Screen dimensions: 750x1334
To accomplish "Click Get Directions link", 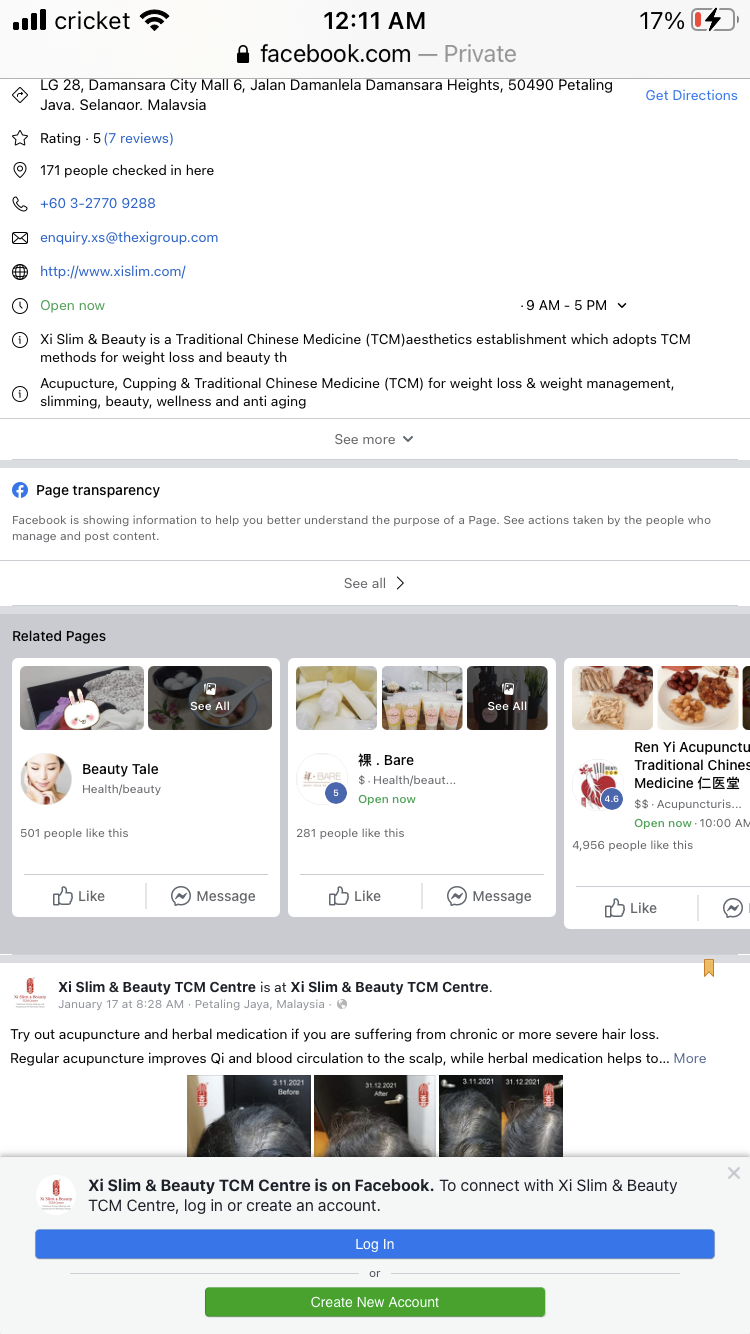I will pos(691,95).
